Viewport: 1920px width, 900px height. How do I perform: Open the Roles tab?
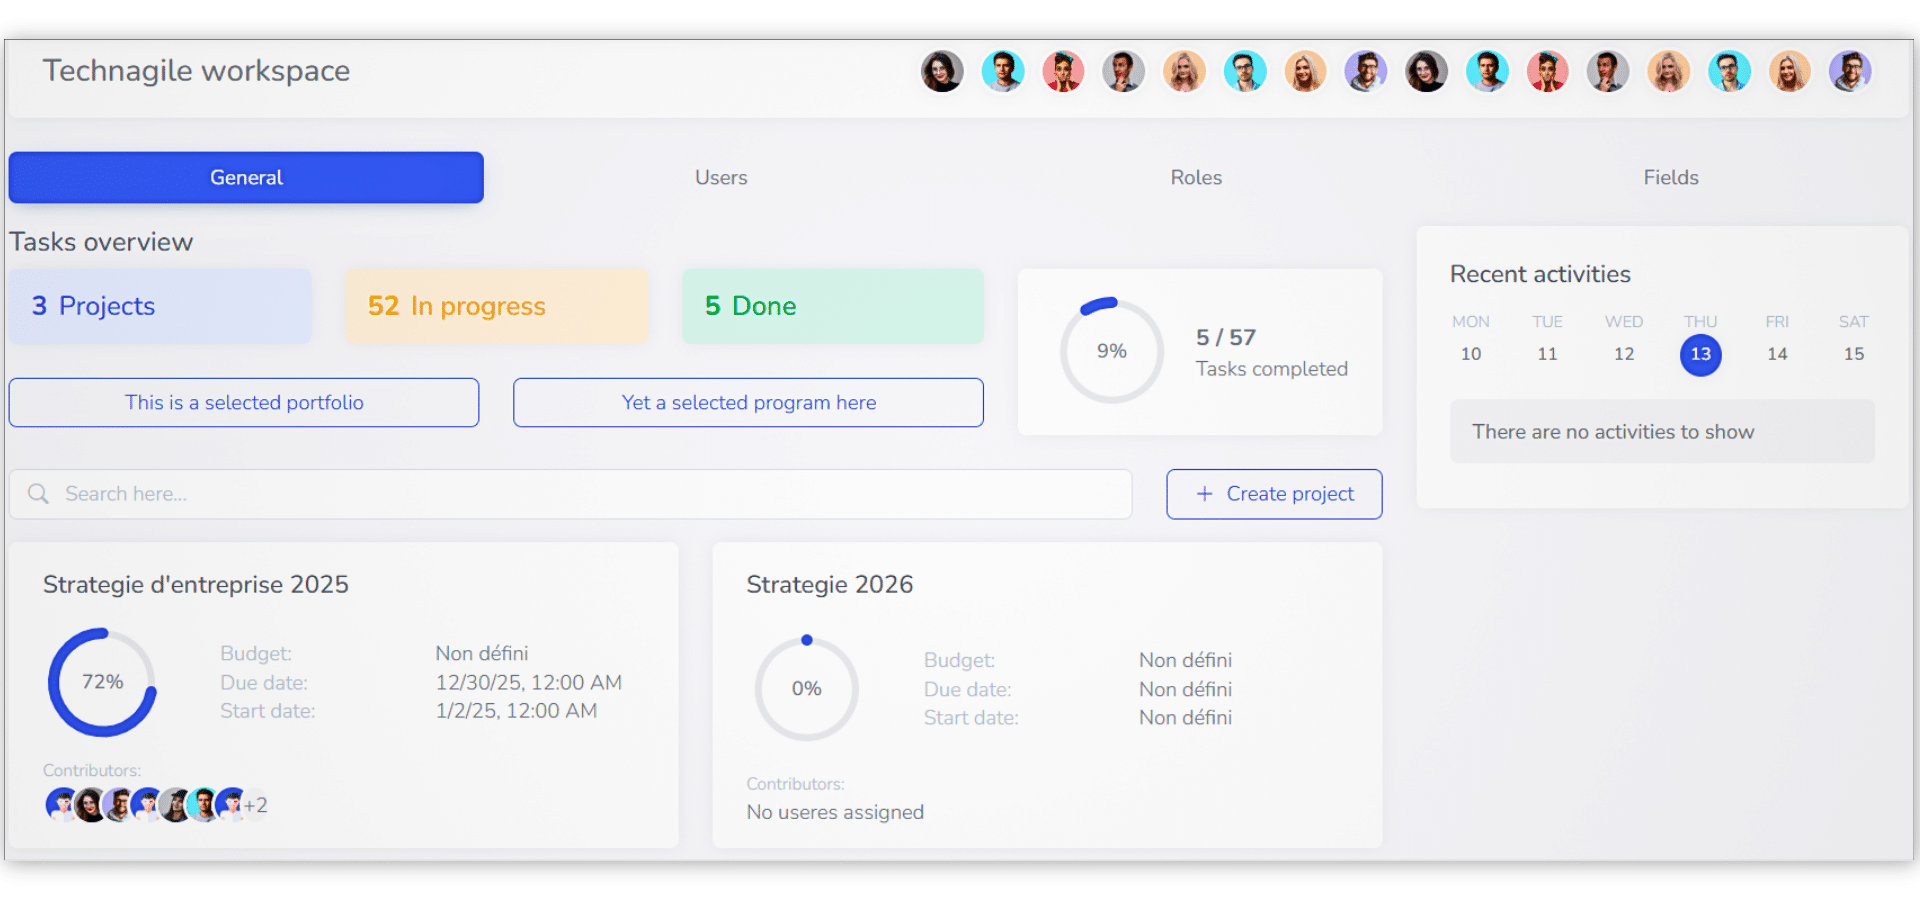click(1196, 178)
